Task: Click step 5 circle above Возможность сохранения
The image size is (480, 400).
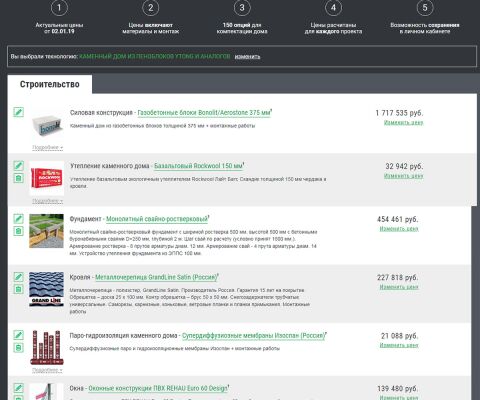Action: coord(425,8)
